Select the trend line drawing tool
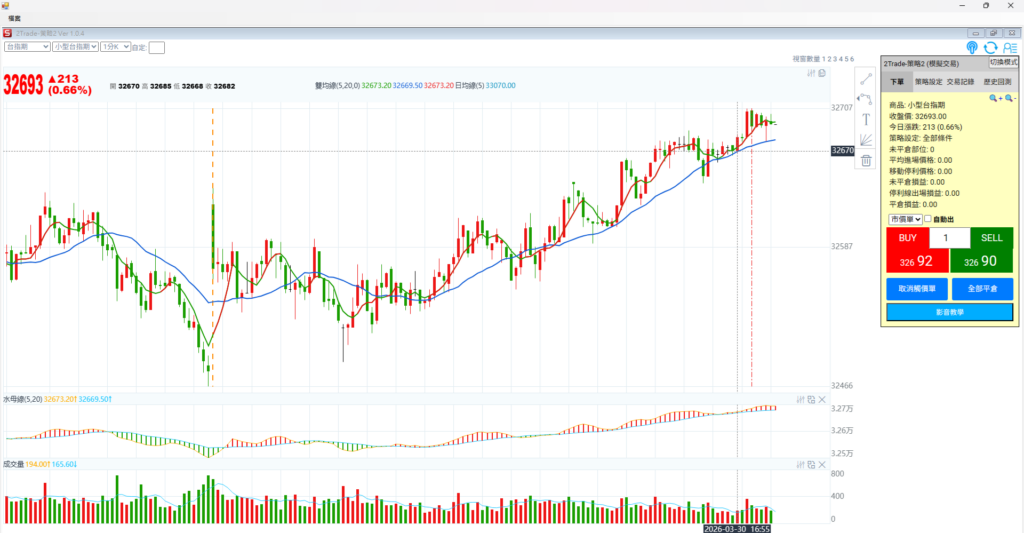The height and width of the screenshot is (533, 1024). (x=866, y=78)
